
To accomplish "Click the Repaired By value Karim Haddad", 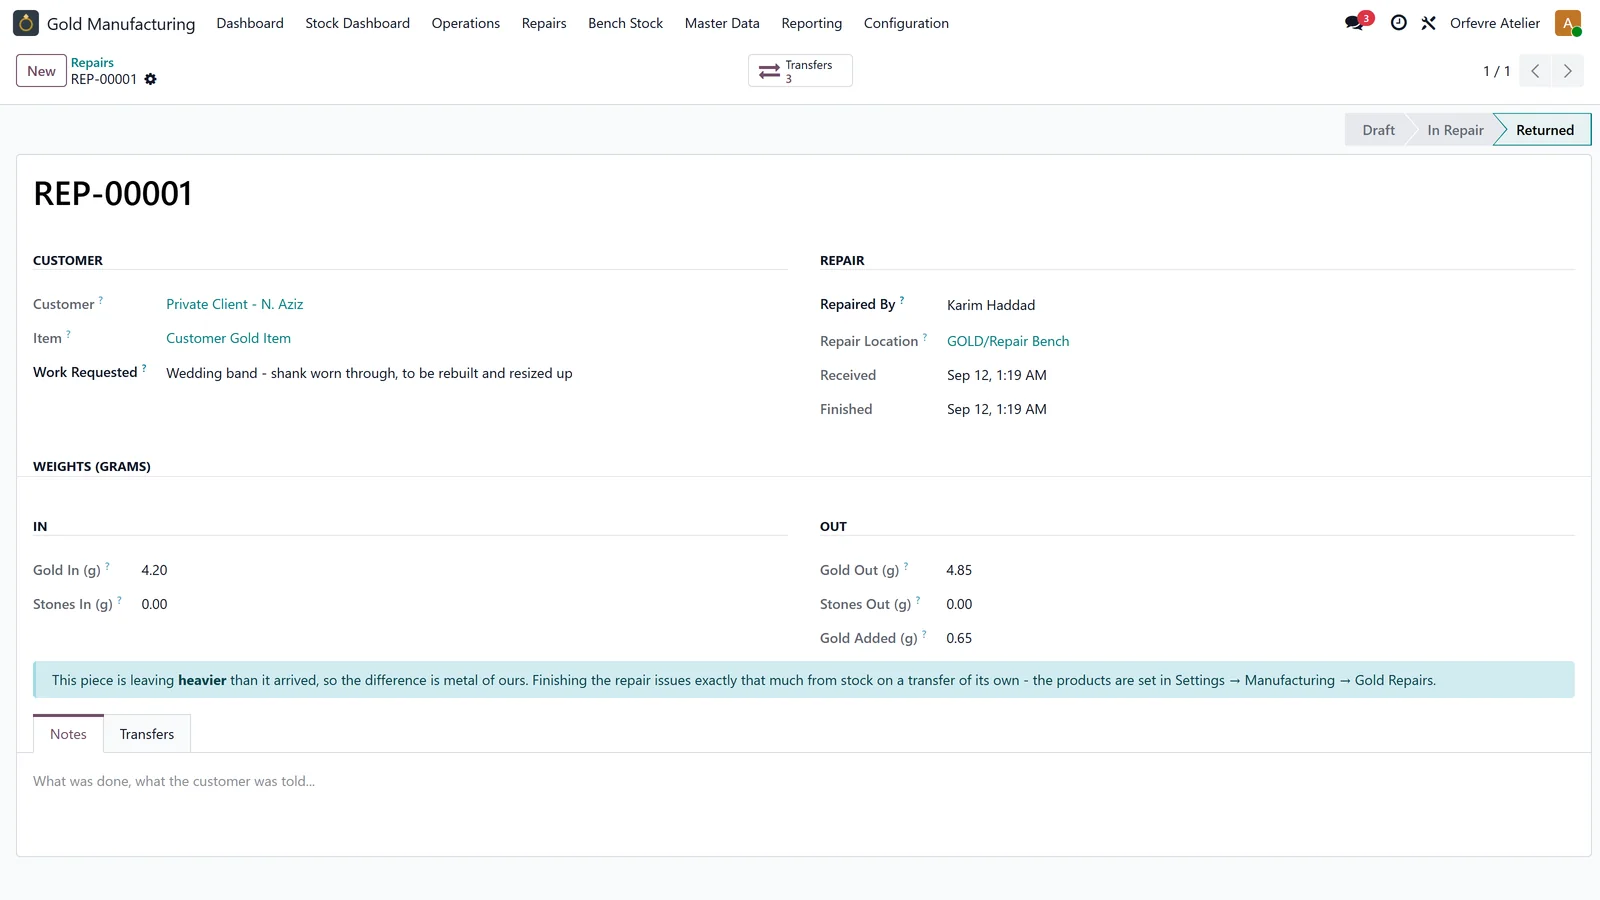I will point(991,305).
